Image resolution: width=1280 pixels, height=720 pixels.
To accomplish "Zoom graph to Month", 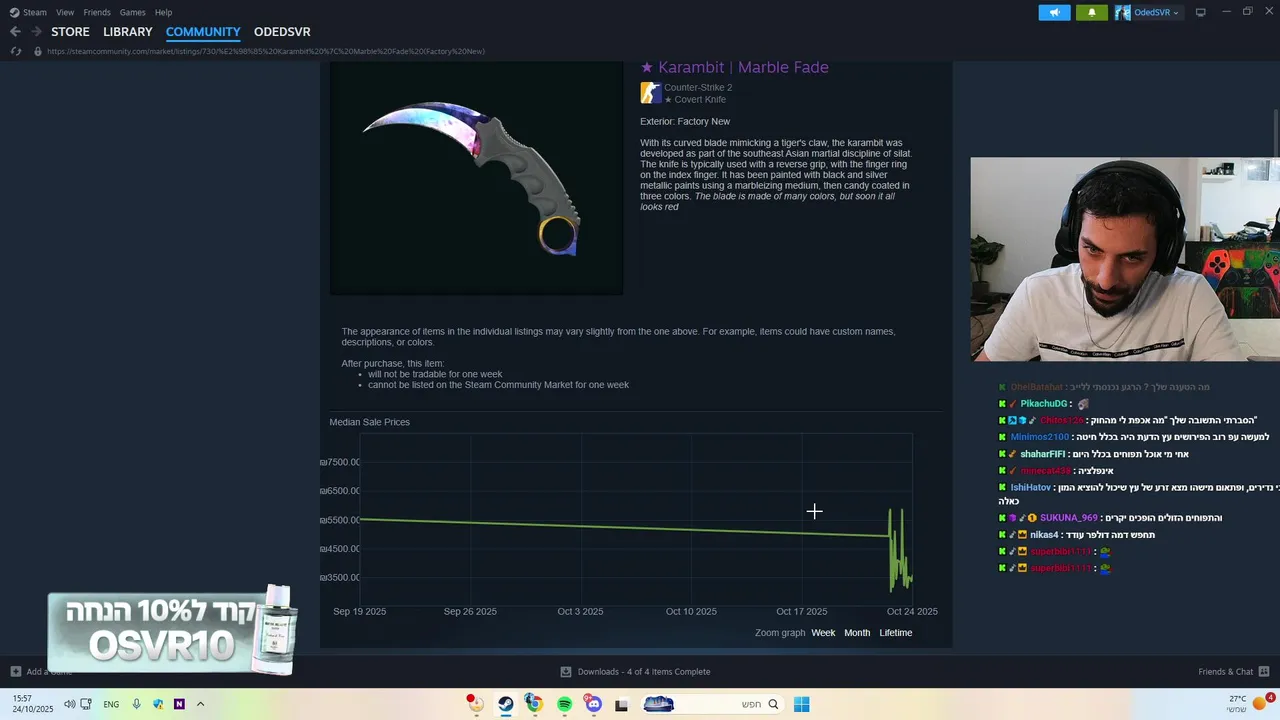I will [857, 633].
